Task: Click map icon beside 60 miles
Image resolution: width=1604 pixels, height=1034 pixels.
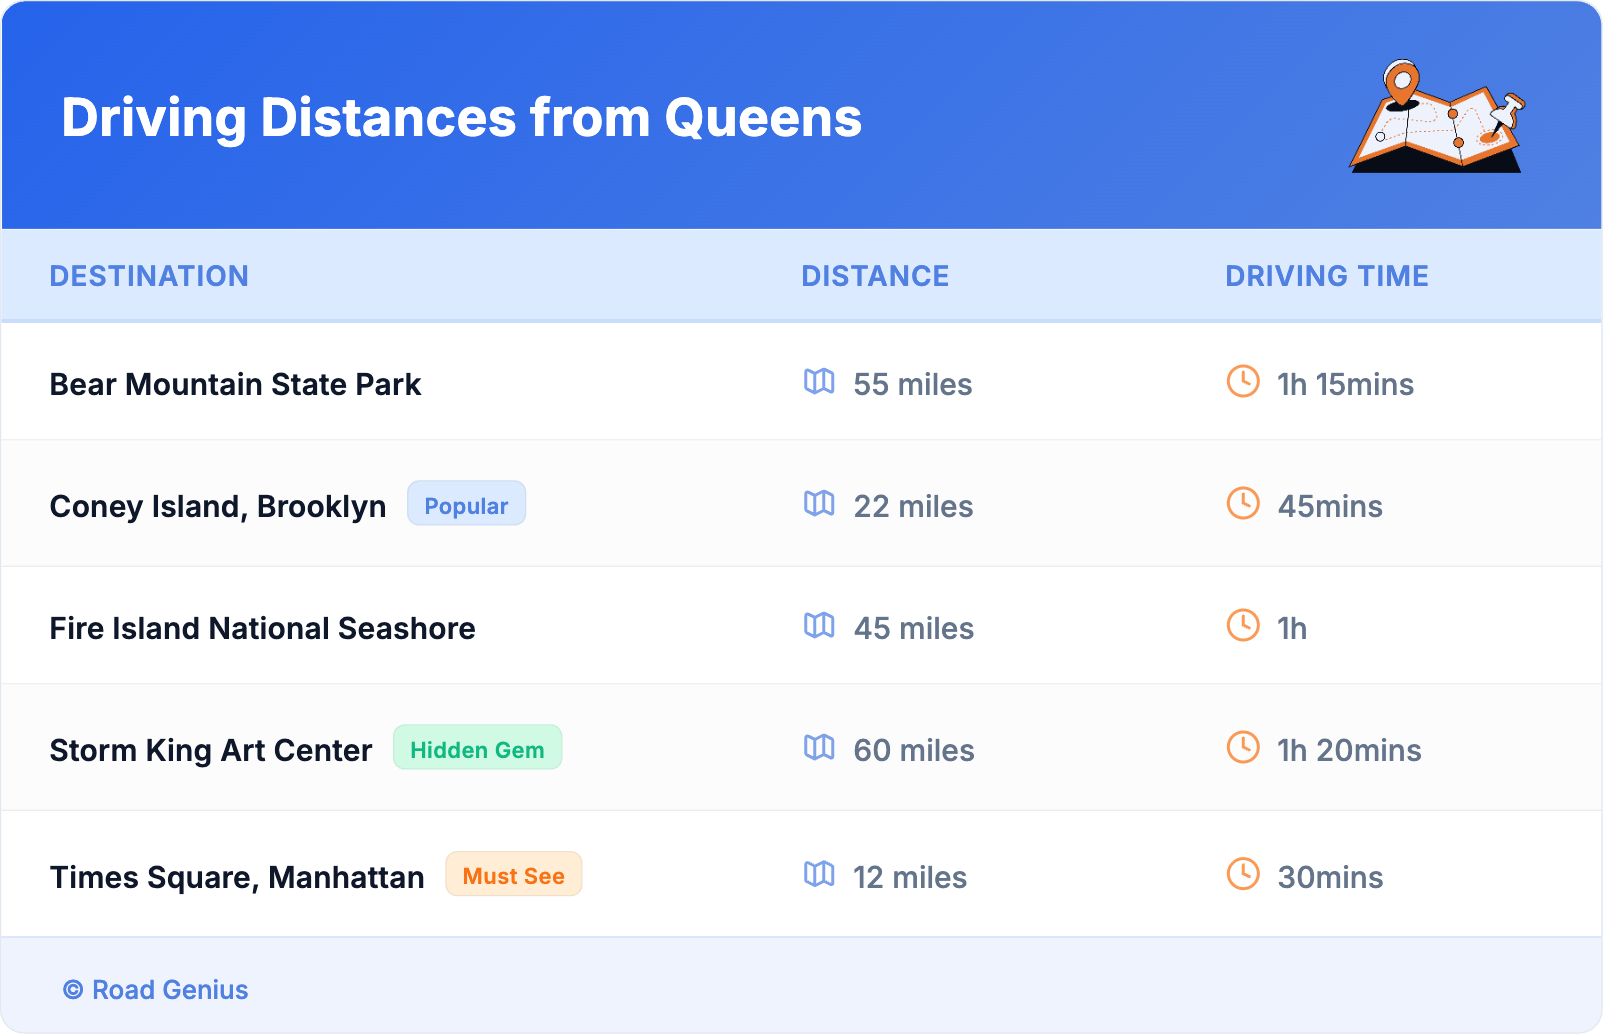Action: coord(819,748)
